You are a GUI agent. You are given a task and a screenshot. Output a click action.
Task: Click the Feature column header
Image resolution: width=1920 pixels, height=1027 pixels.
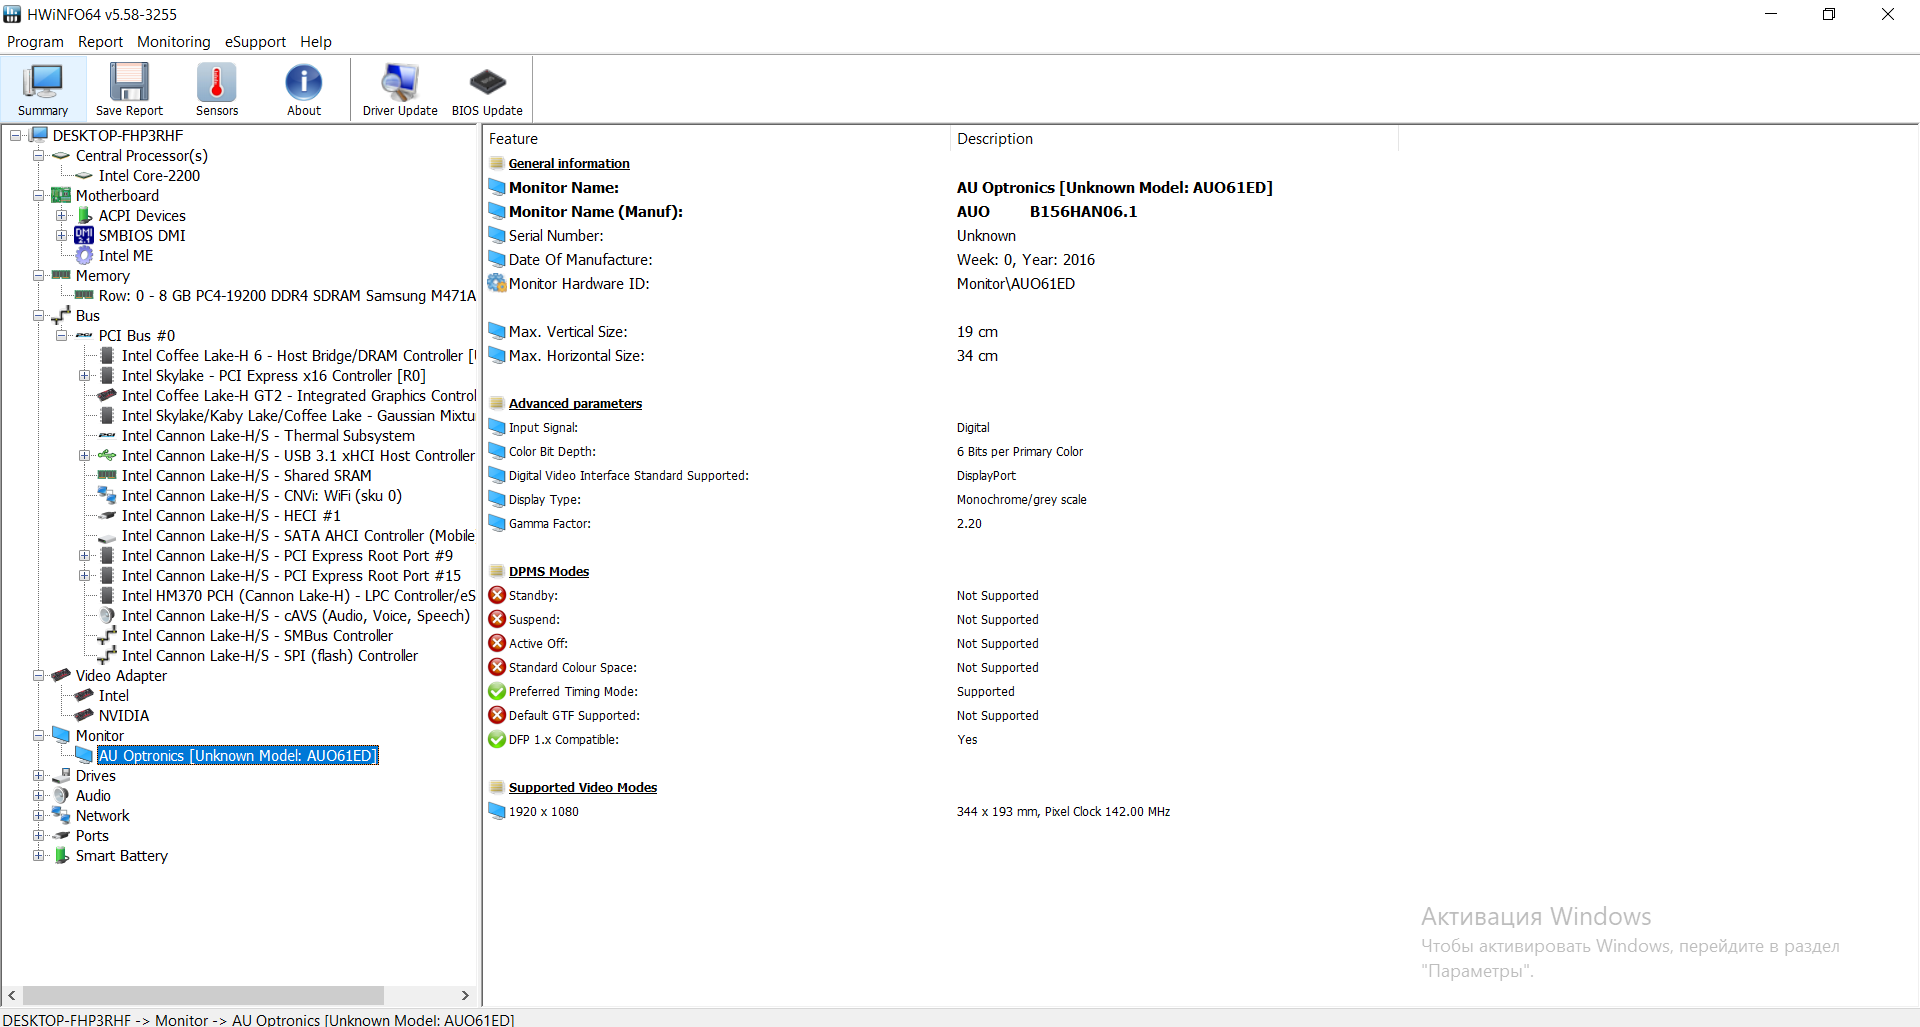(716, 139)
